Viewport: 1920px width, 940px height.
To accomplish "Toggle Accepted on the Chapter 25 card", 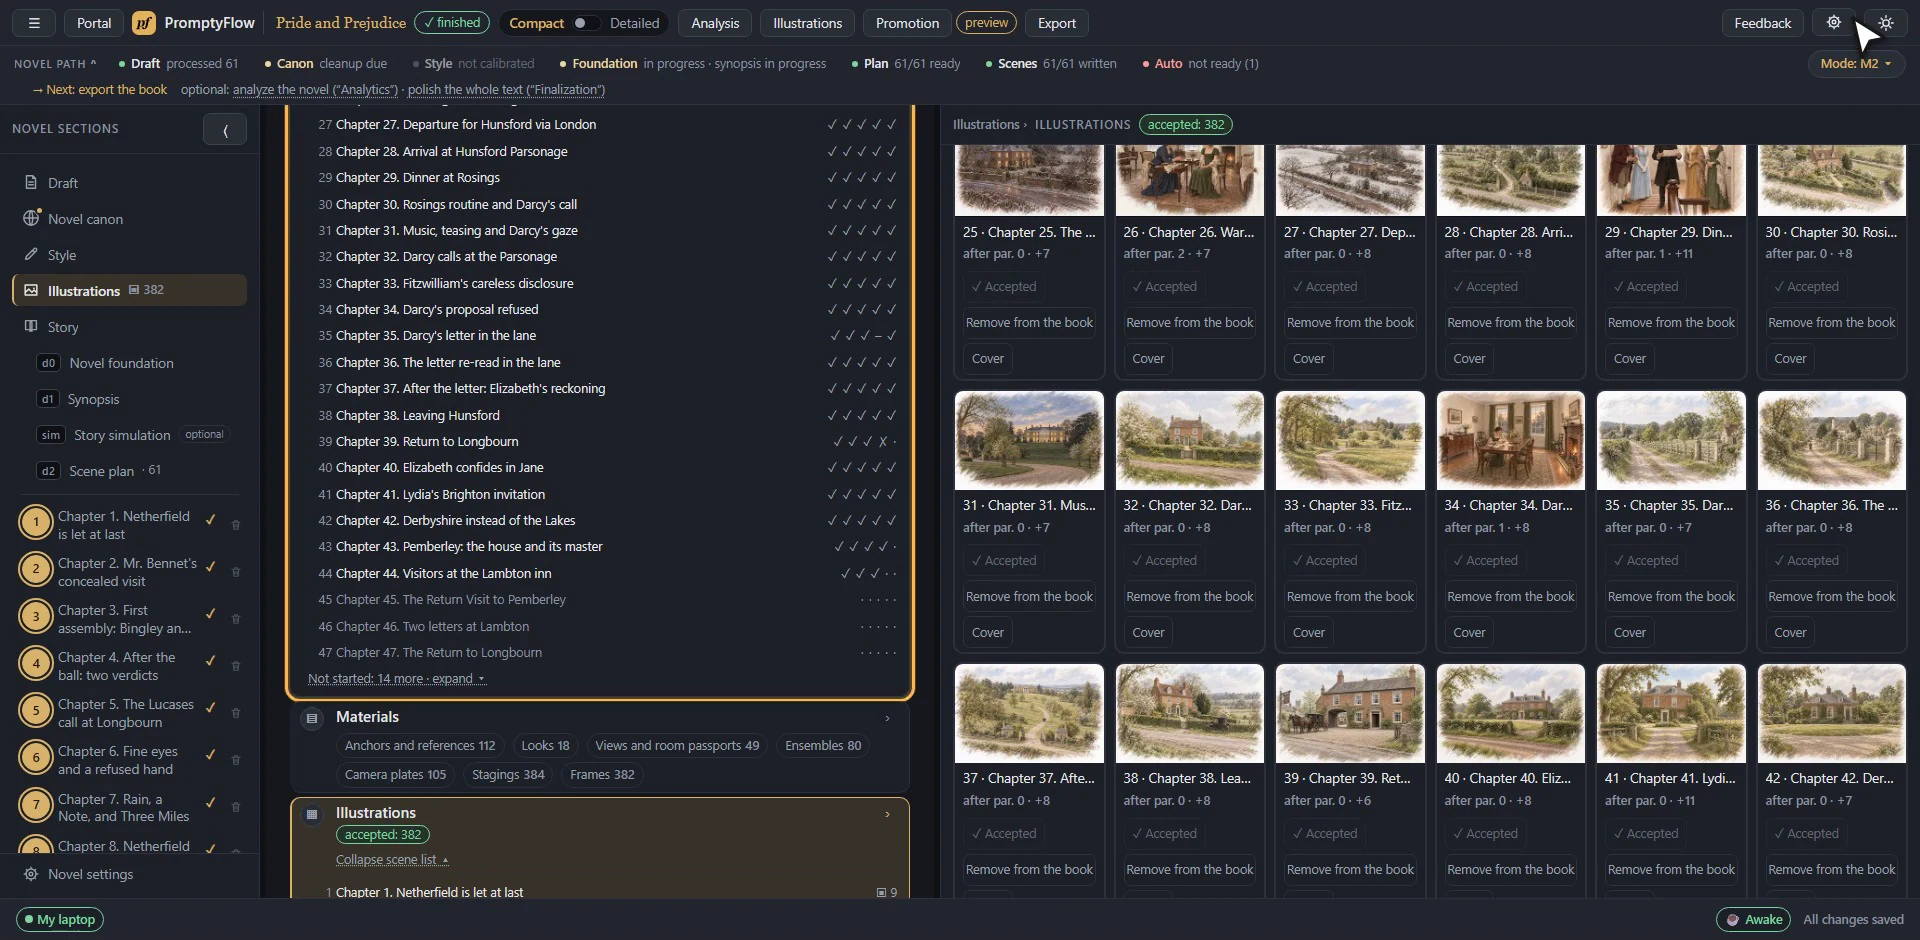I will [x=1004, y=287].
